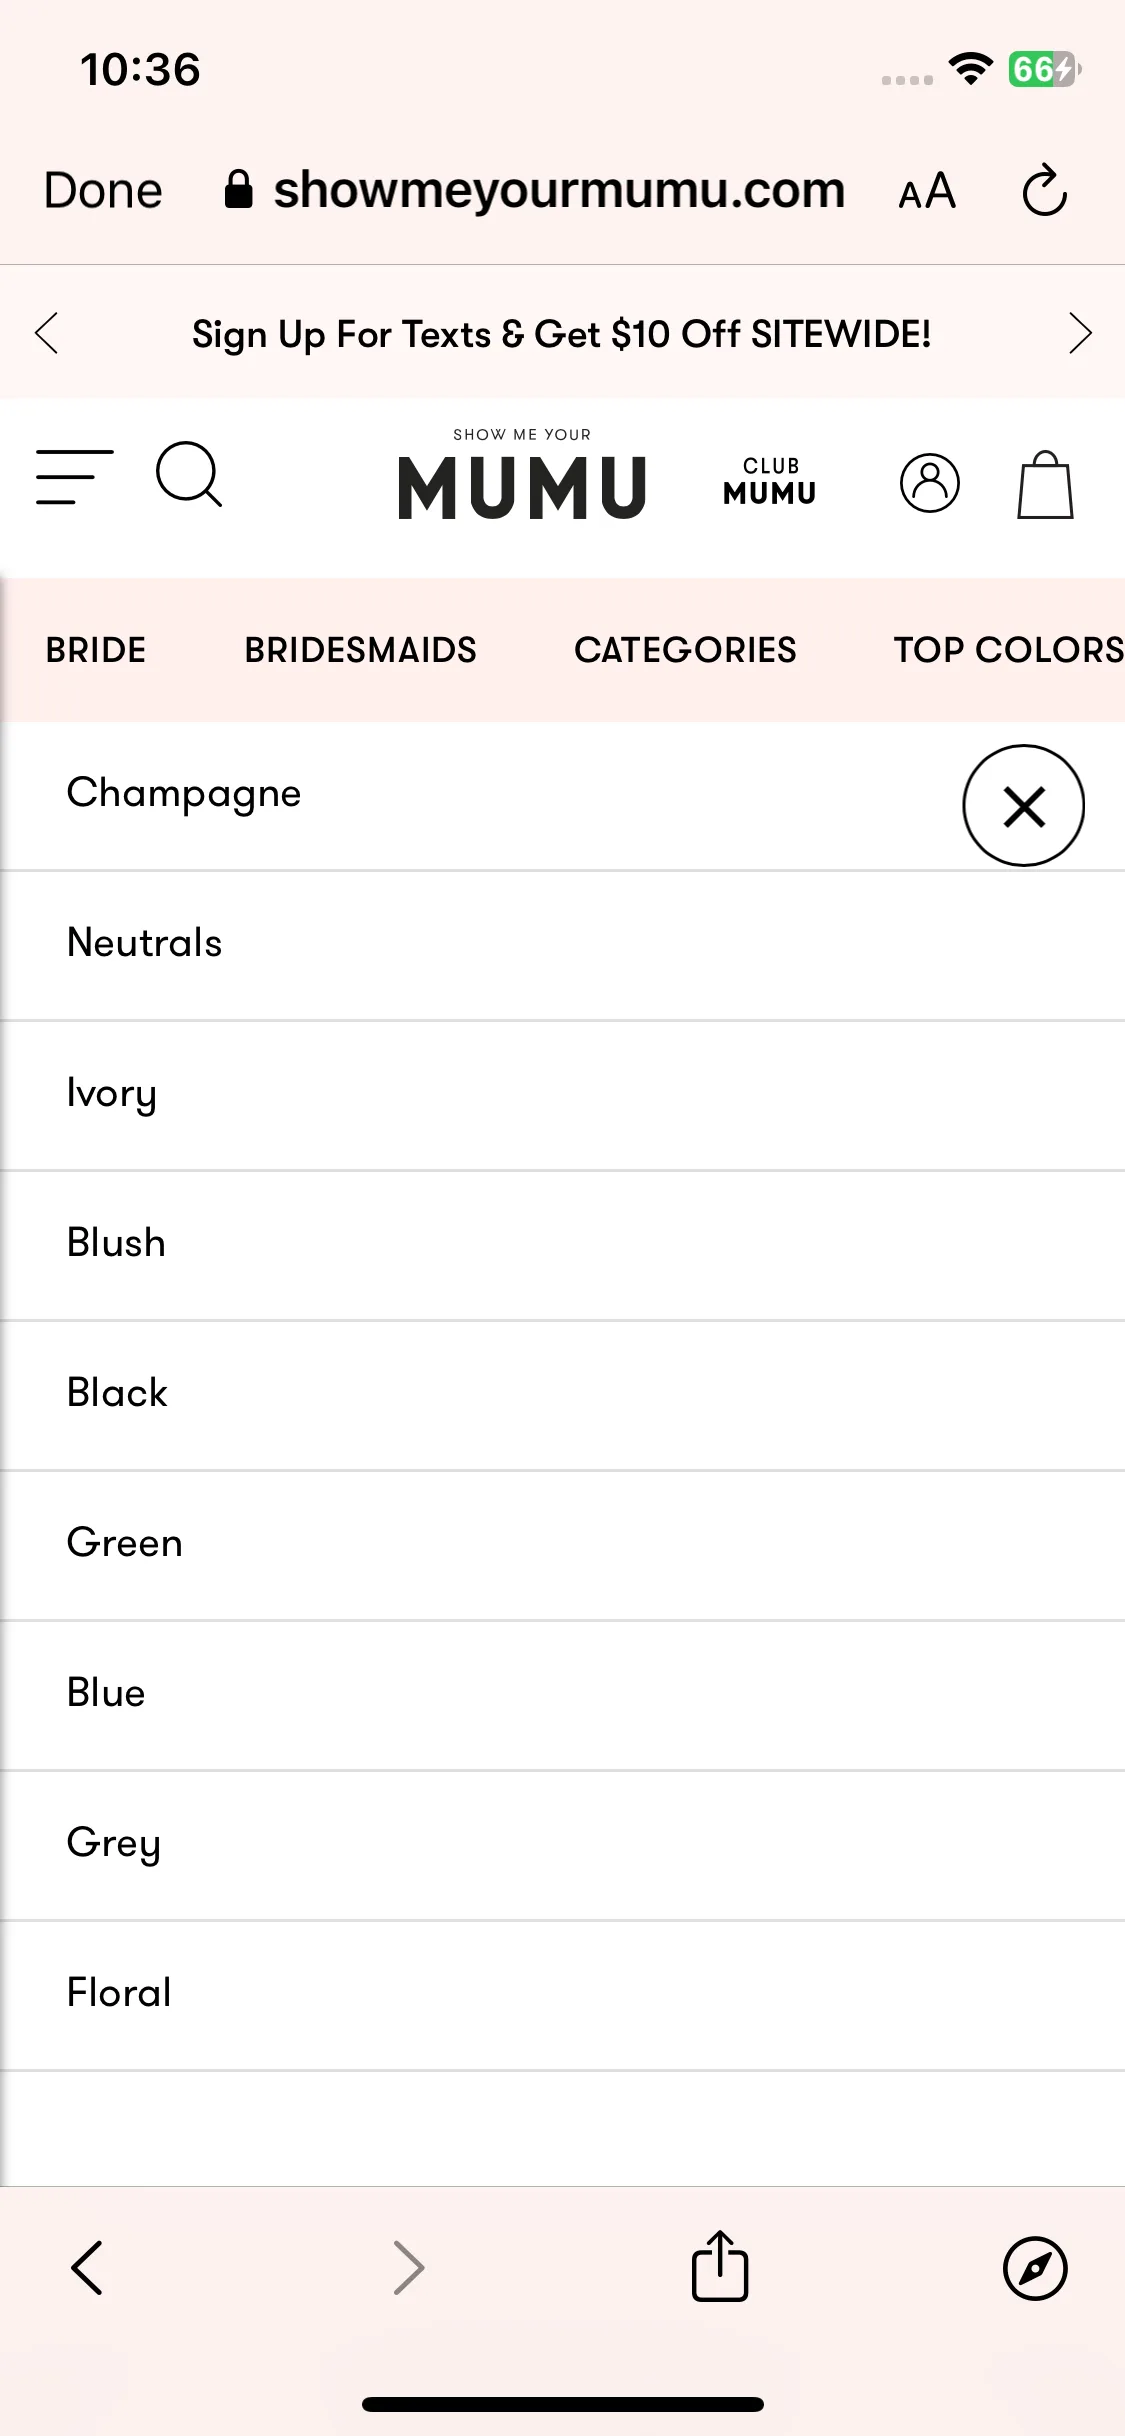
Task: Show next promo banner with right chevron
Action: [x=1080, y=333]
